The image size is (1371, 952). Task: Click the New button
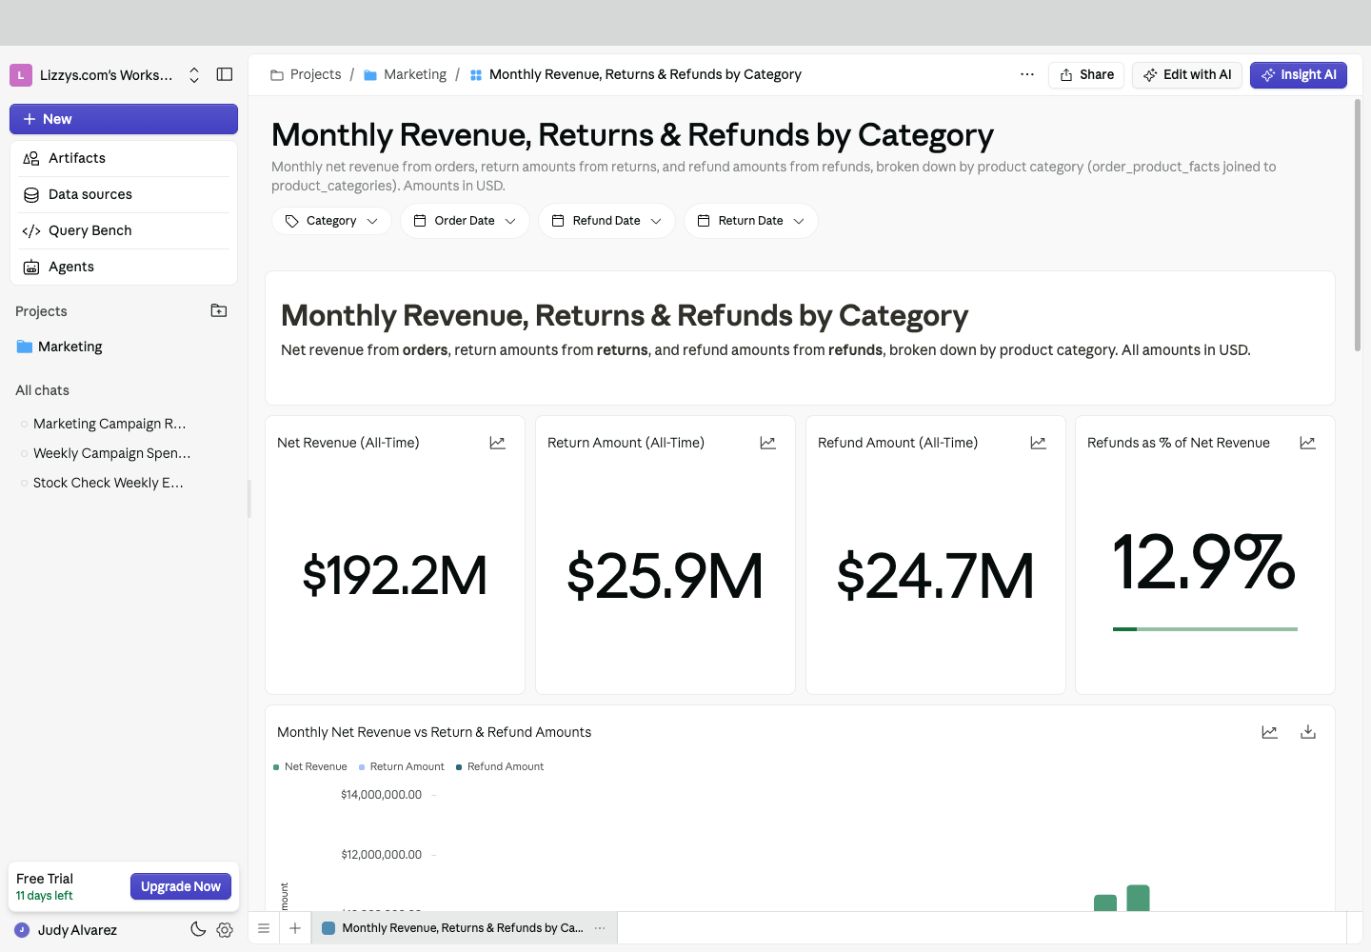124,119
